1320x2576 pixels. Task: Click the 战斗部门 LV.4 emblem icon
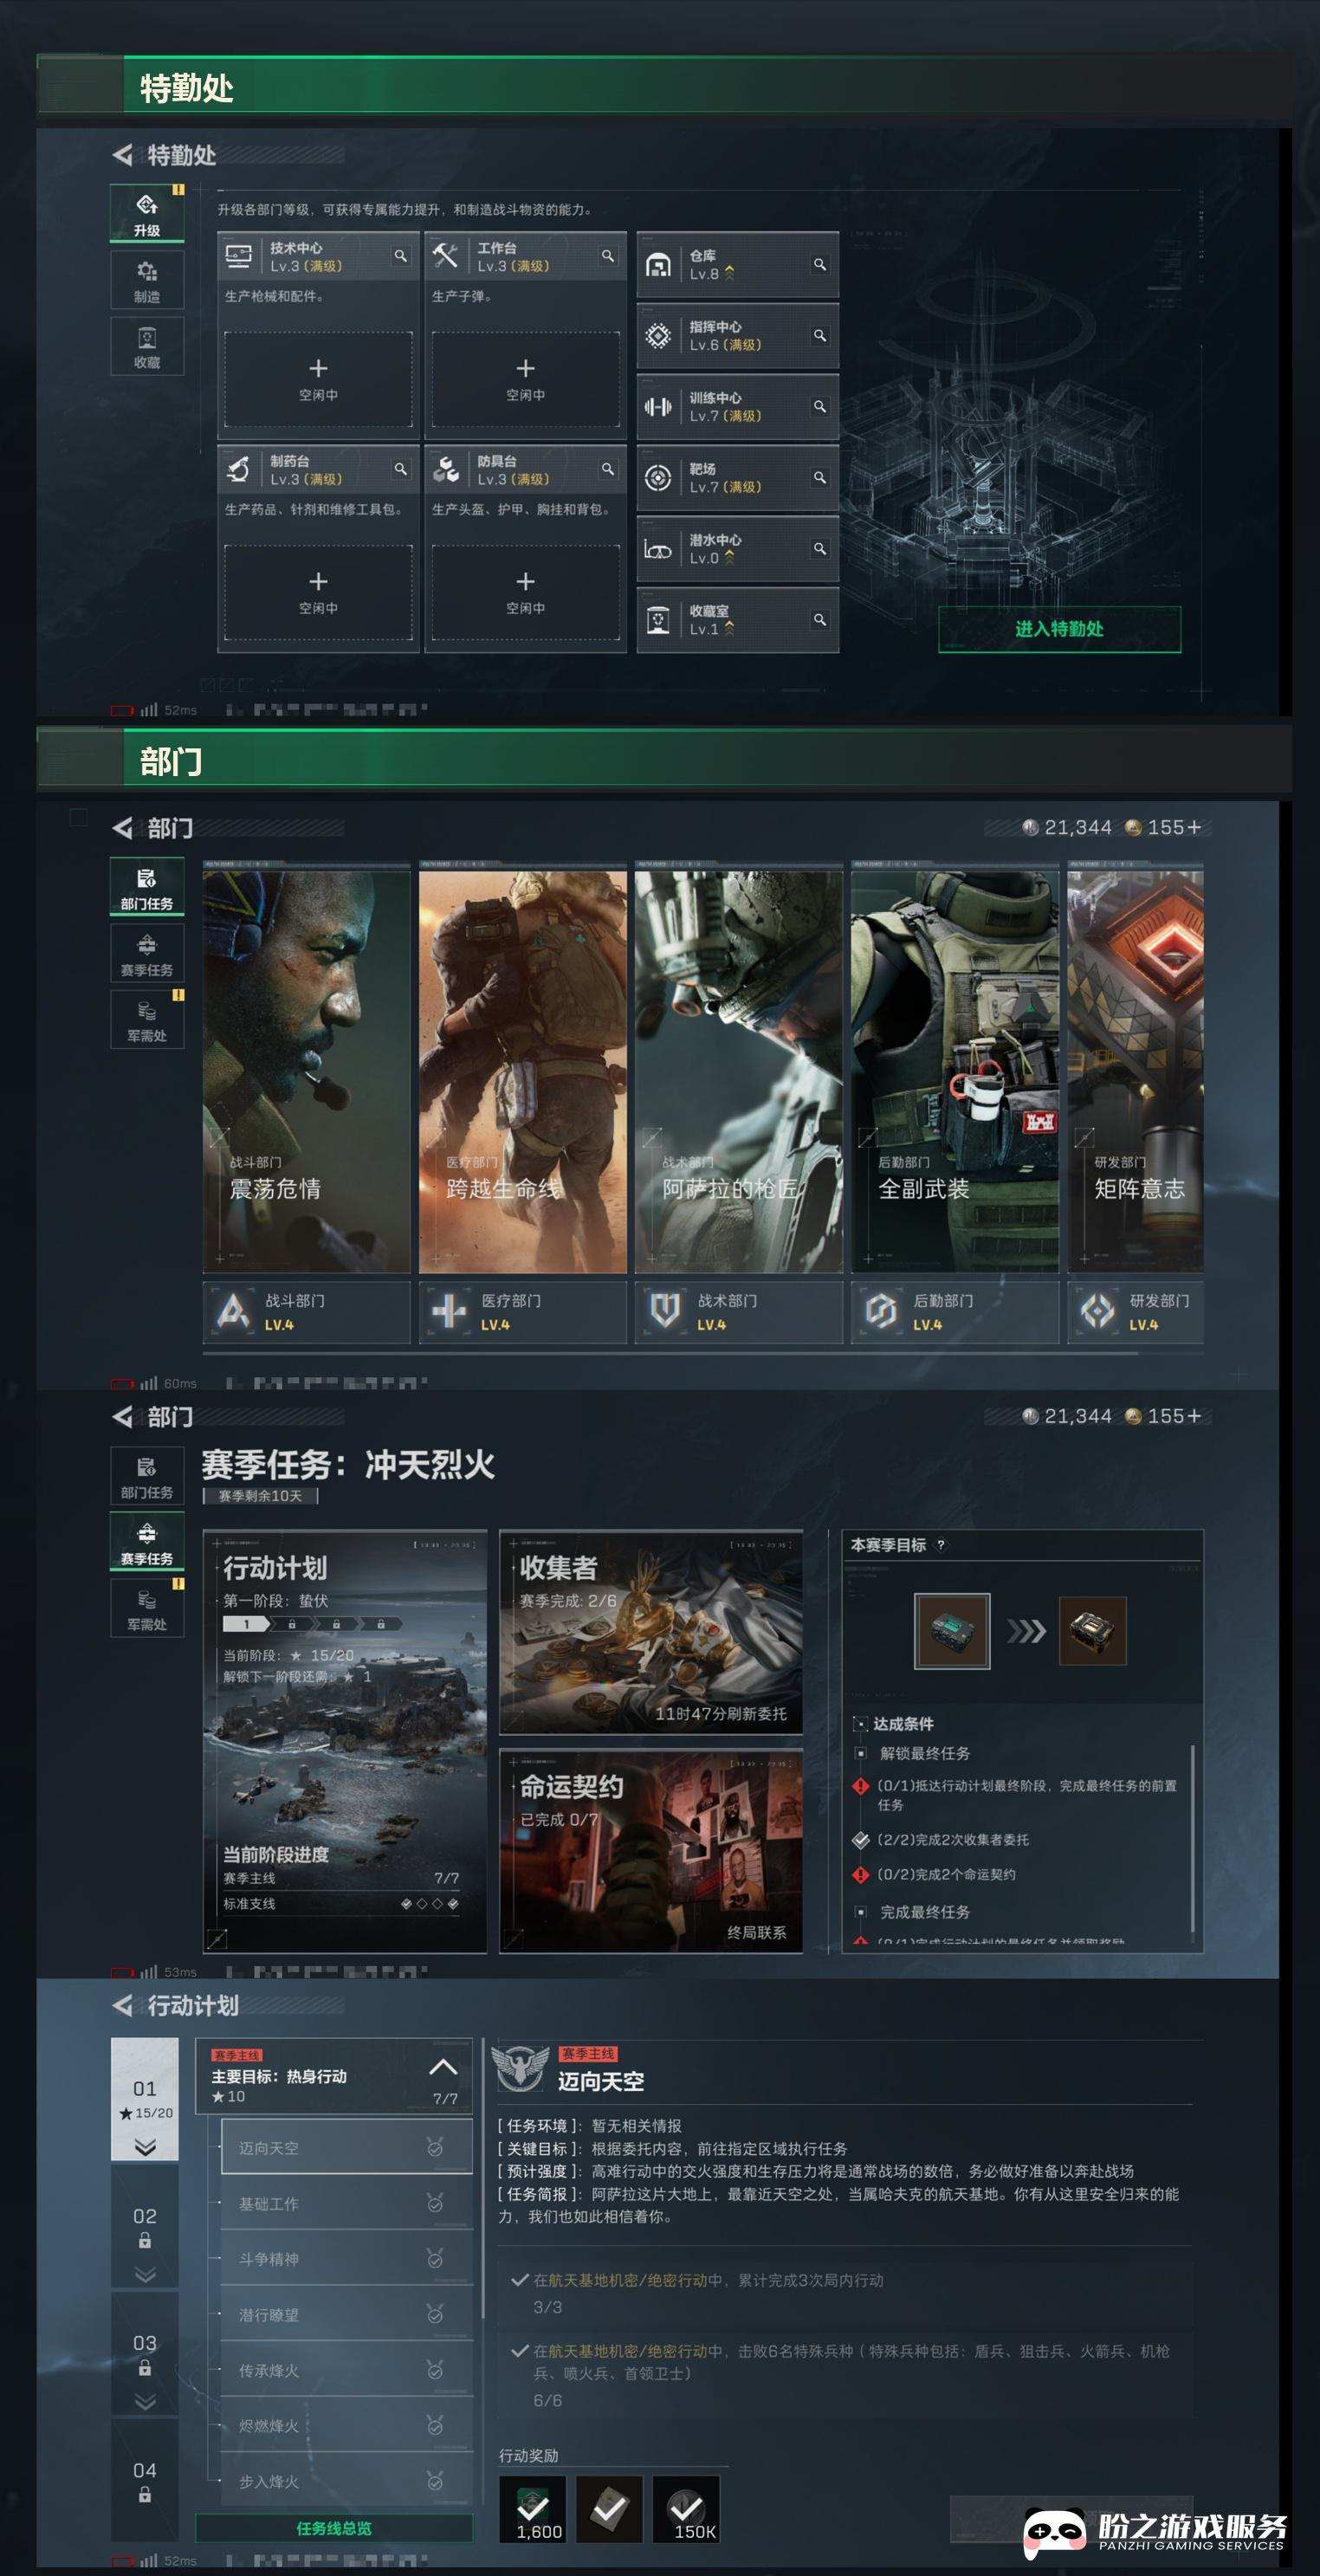233,1311
